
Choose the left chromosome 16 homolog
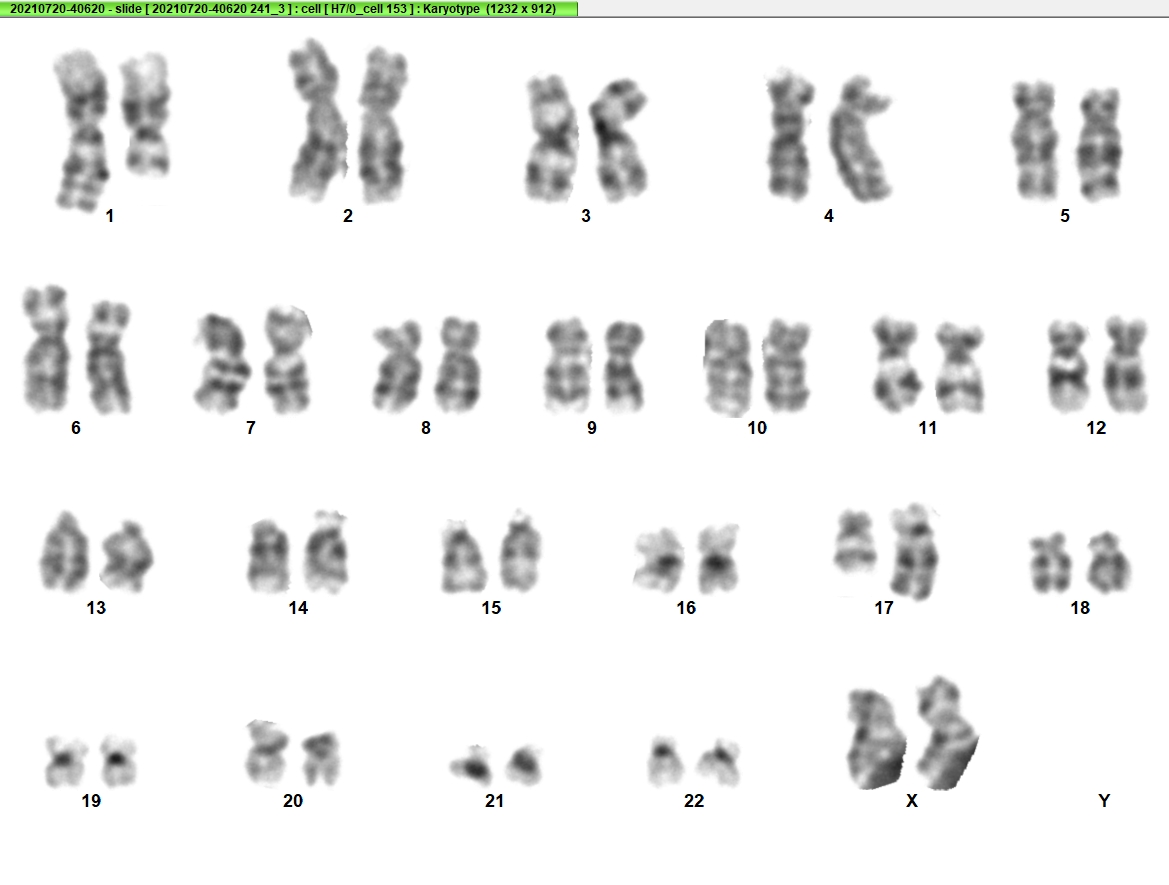pos(659,559)
